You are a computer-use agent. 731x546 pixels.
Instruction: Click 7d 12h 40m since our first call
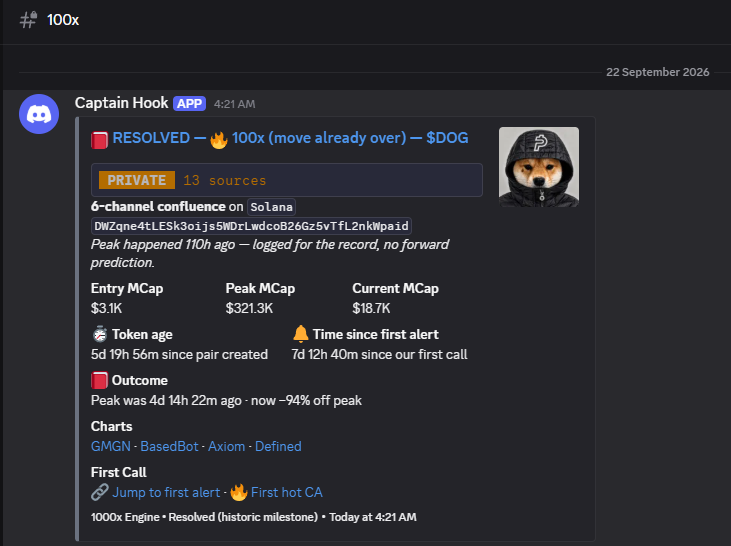[x=379, y=354]
